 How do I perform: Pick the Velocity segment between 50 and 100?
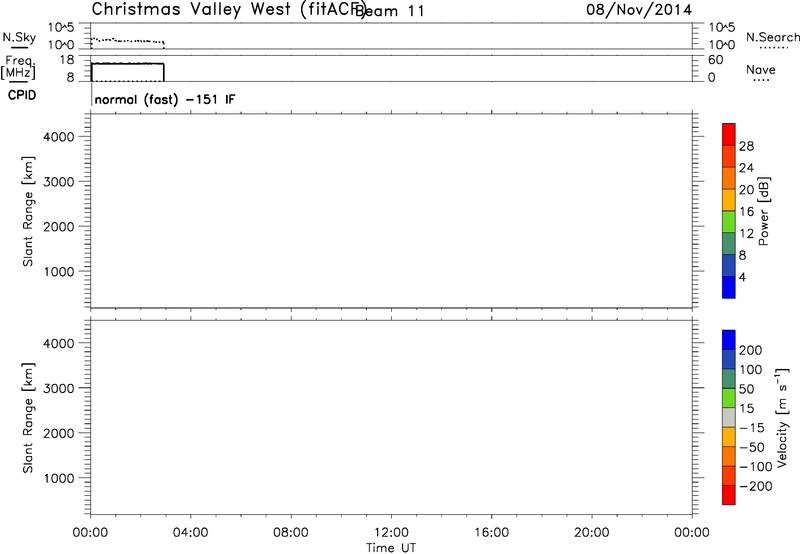click(729, 379)
